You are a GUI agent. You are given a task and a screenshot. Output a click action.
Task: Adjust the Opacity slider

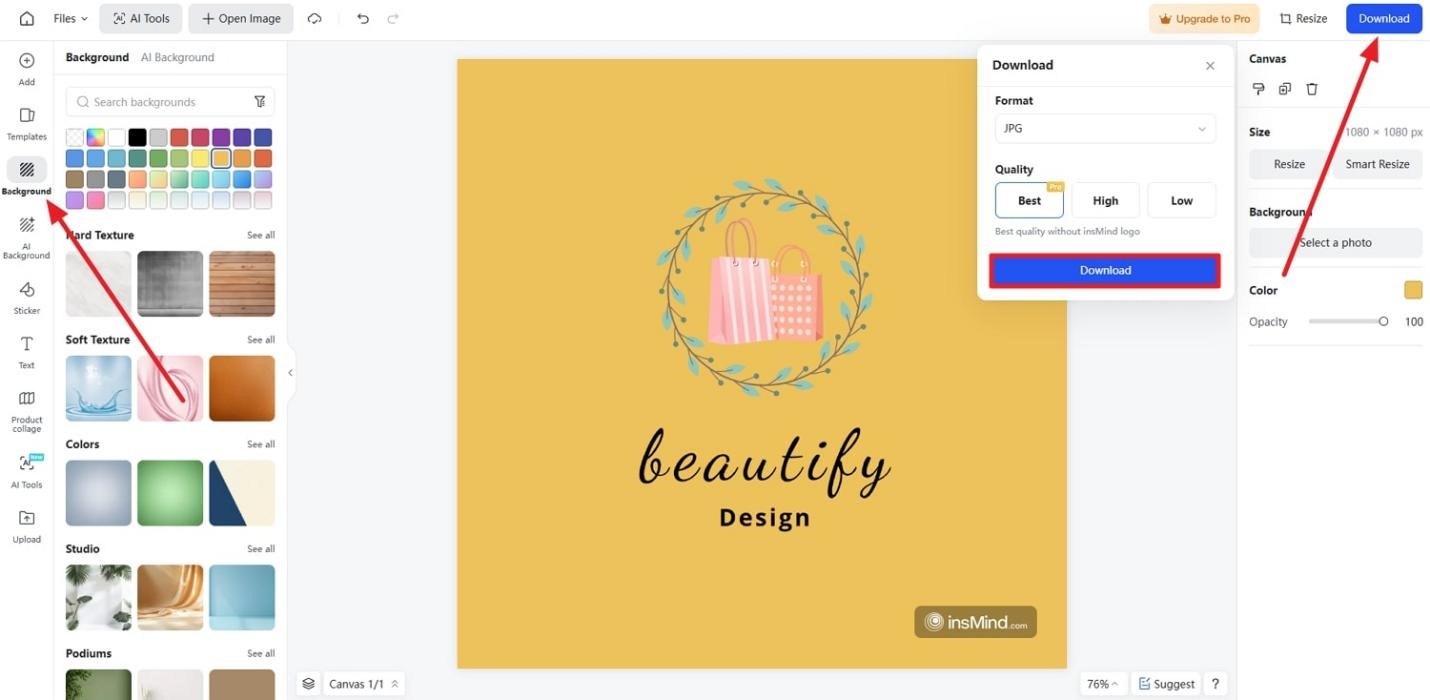click(x=1346, y=322)
